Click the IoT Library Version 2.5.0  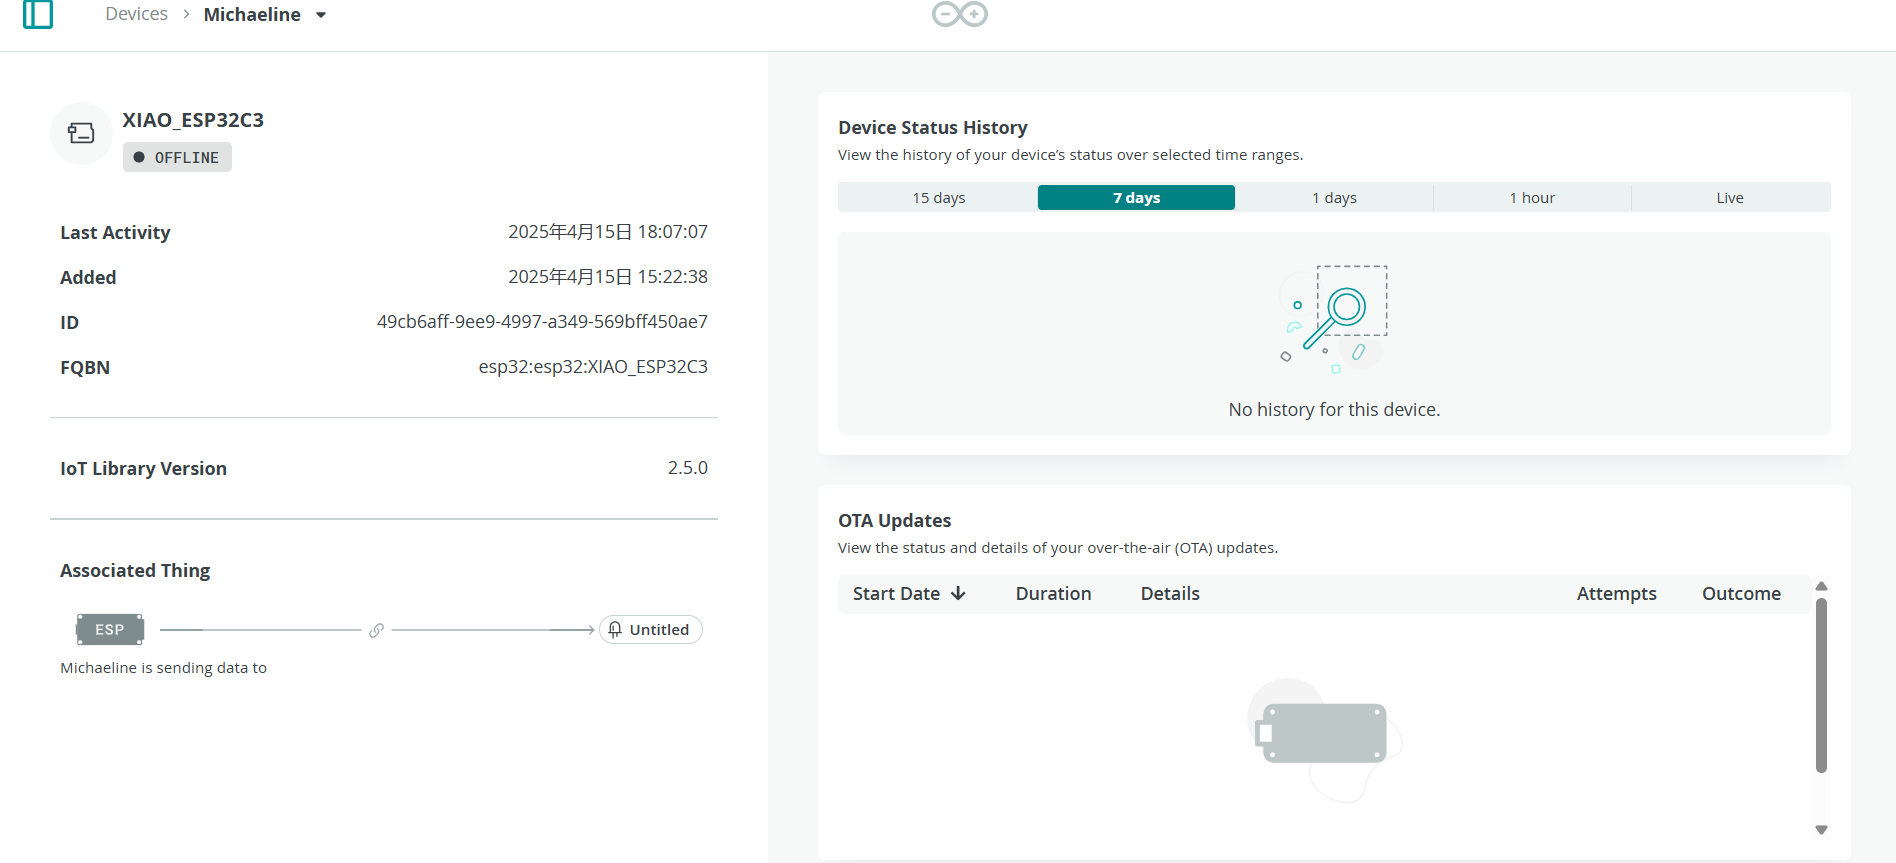pos(688,467)
